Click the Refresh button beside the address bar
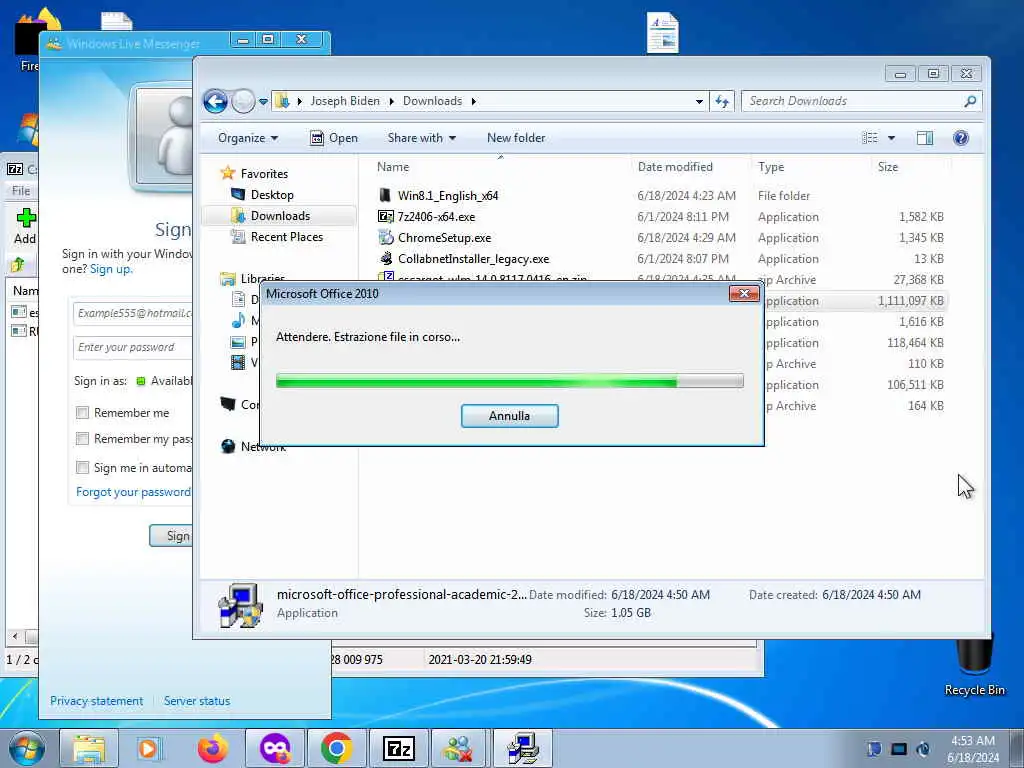Image resolution: width=1024 pixels, height=768 pixels. [722, 101]
